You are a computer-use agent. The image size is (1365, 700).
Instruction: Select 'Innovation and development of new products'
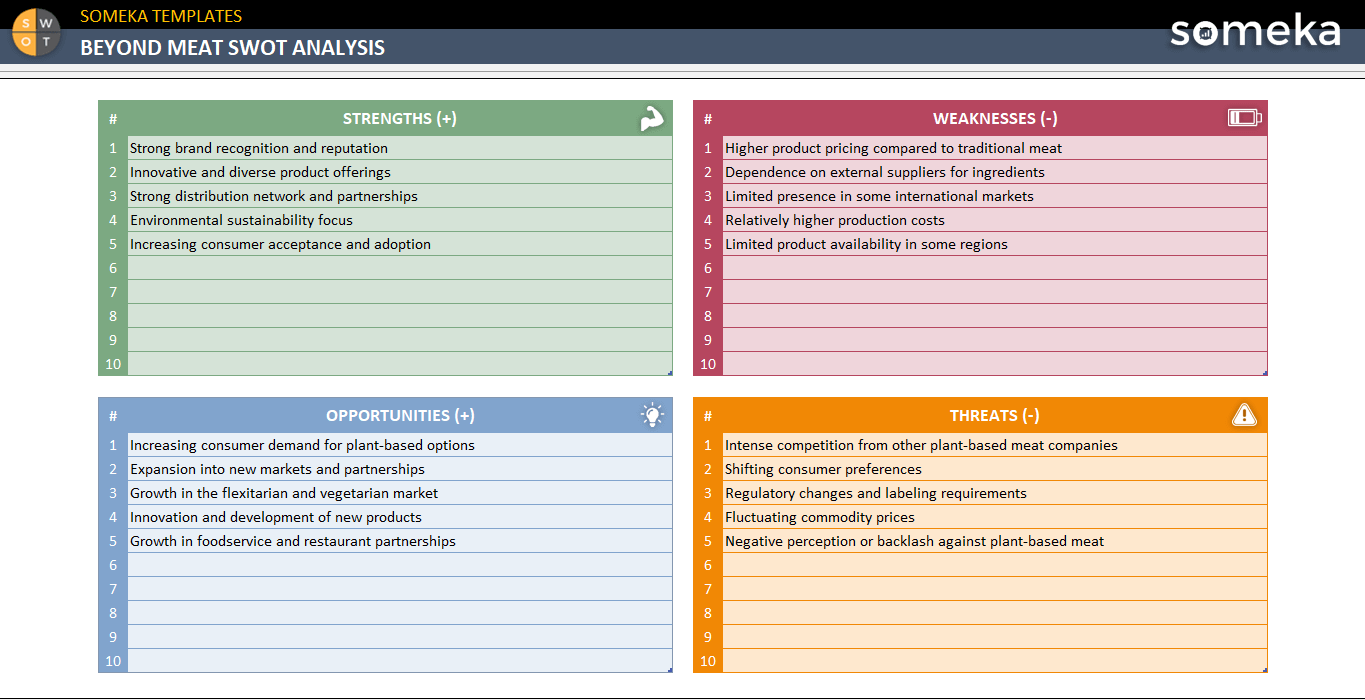(x=400, y=517)
